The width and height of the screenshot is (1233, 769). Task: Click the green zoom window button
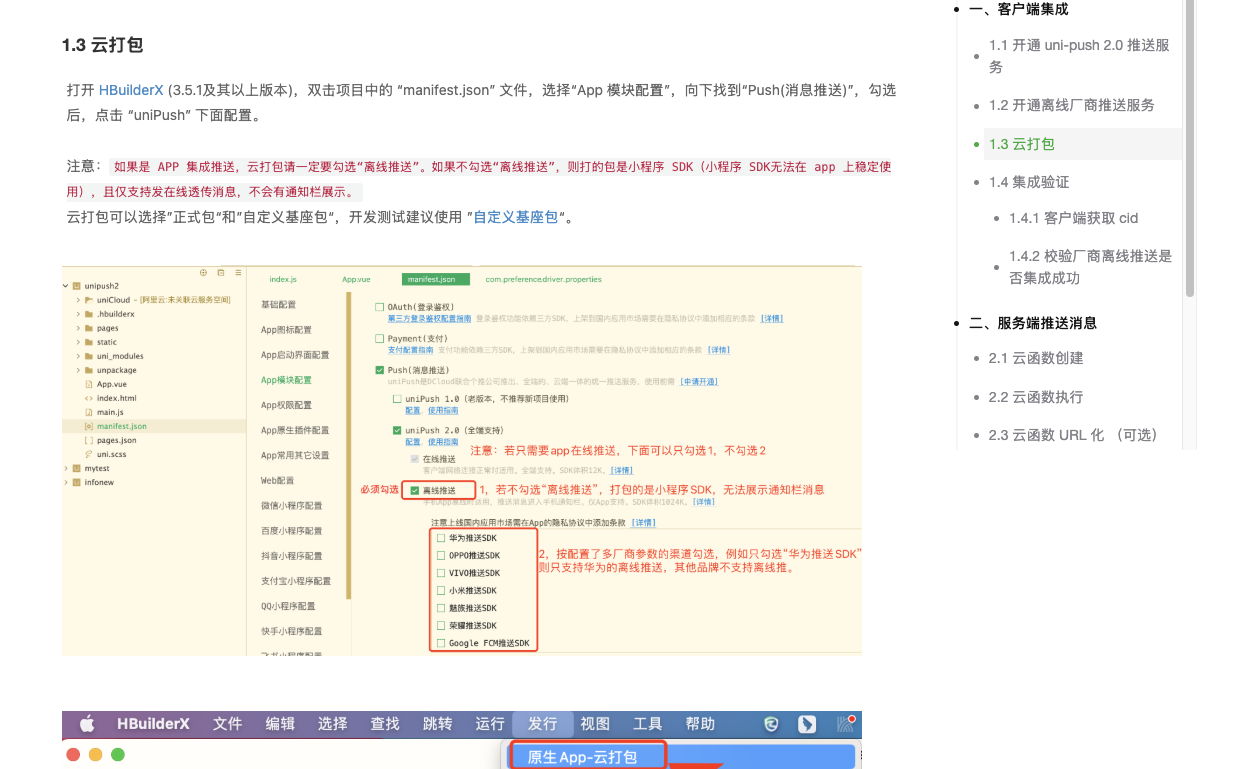[x=118, y=755]
